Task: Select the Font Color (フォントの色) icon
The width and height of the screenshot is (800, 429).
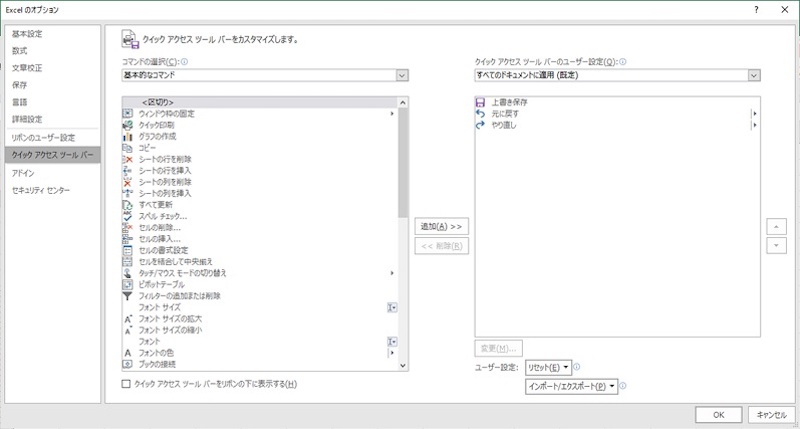Action: coord(128,353)
